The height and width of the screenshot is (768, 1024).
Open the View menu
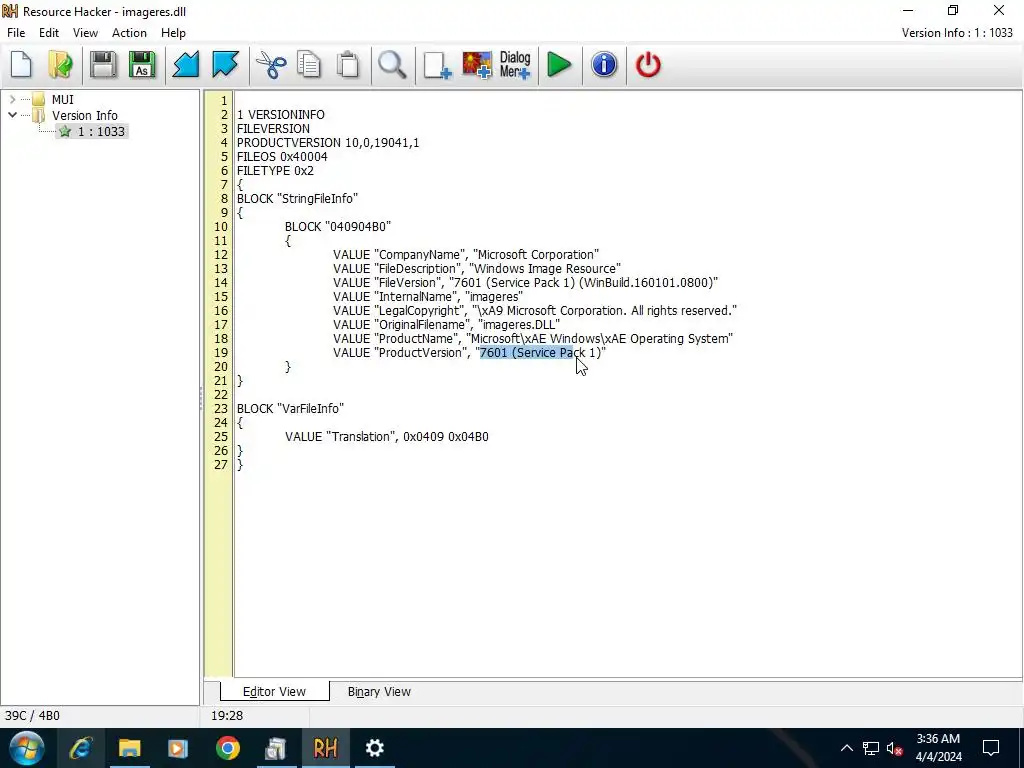[x=85, y=33]
